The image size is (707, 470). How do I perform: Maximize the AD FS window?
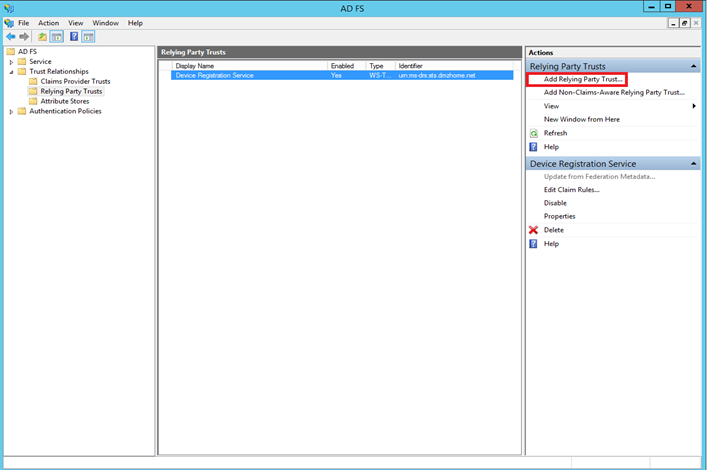pyautogui.click(x=668, y=6)
